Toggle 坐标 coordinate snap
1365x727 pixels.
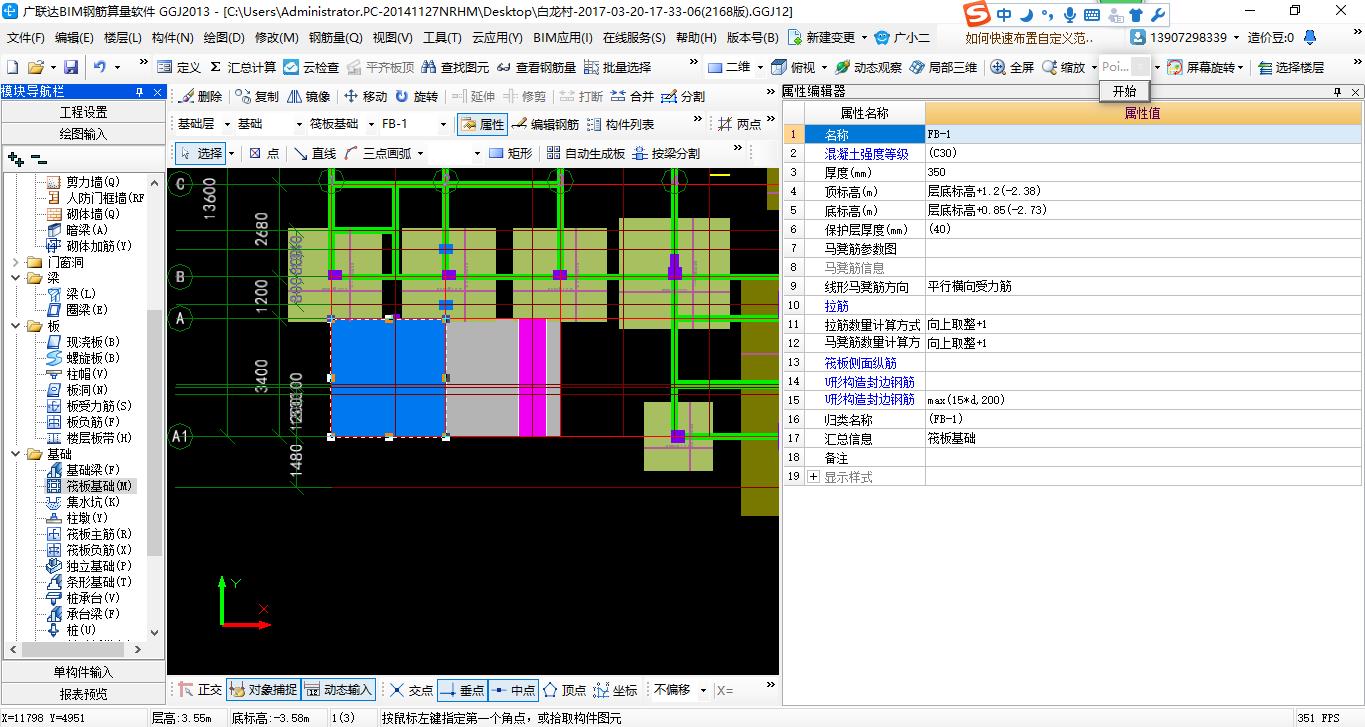pos(615,690)
